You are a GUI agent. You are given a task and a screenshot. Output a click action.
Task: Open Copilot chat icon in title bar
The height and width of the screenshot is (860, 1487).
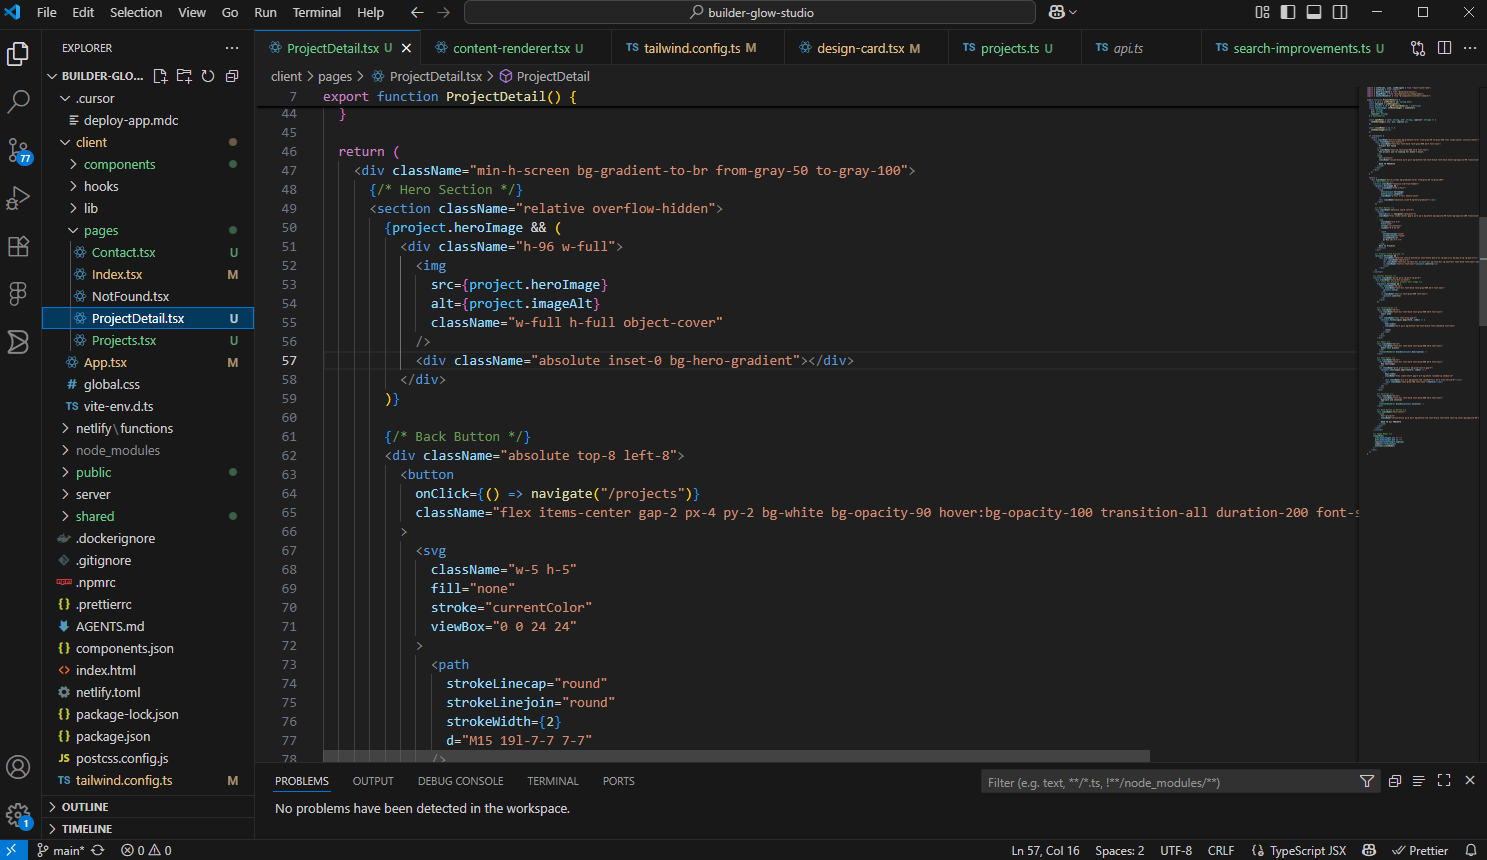1056,12
